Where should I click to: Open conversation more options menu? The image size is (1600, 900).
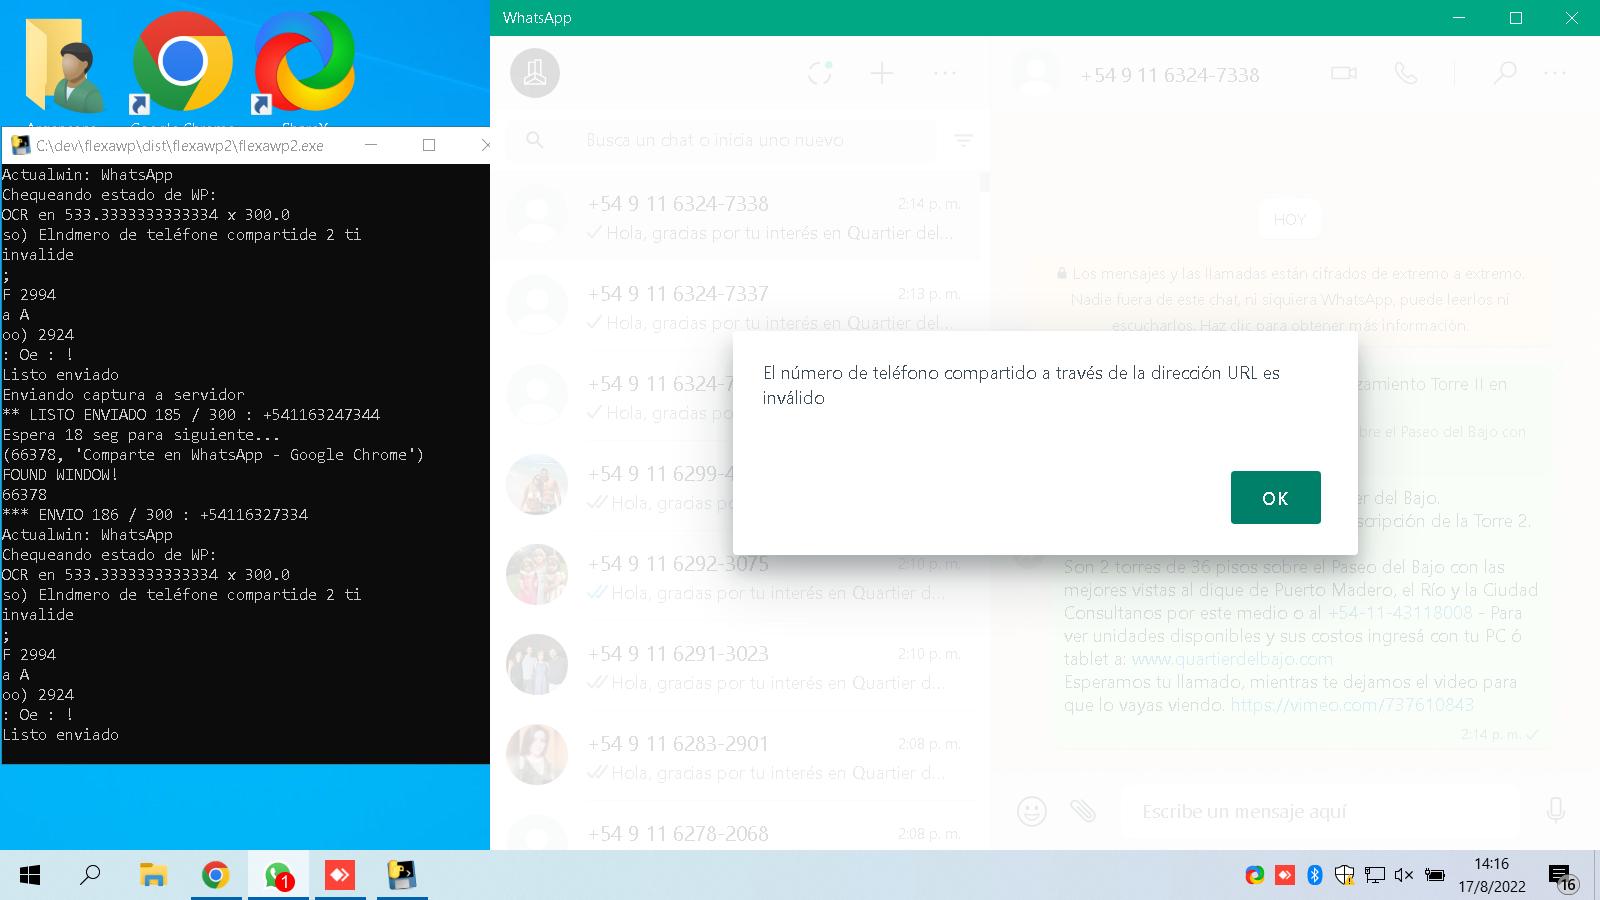pyautogui.click(x=1555, y=73)
